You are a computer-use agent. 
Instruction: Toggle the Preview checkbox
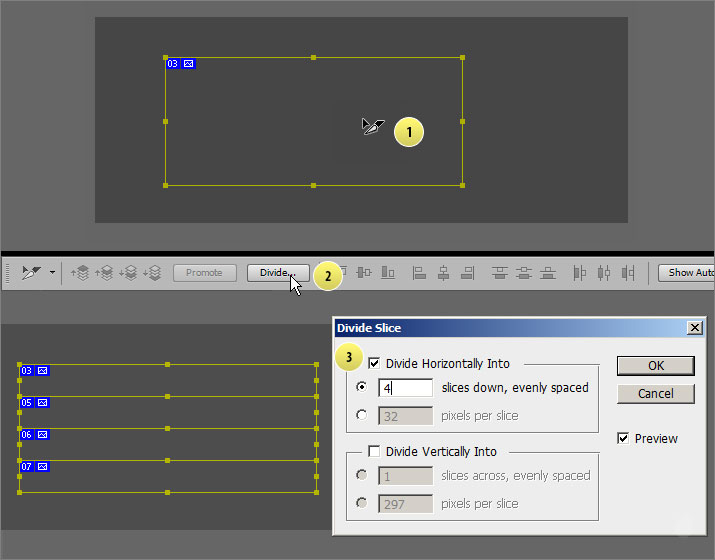pyautogui.click(x=623, y=438)
